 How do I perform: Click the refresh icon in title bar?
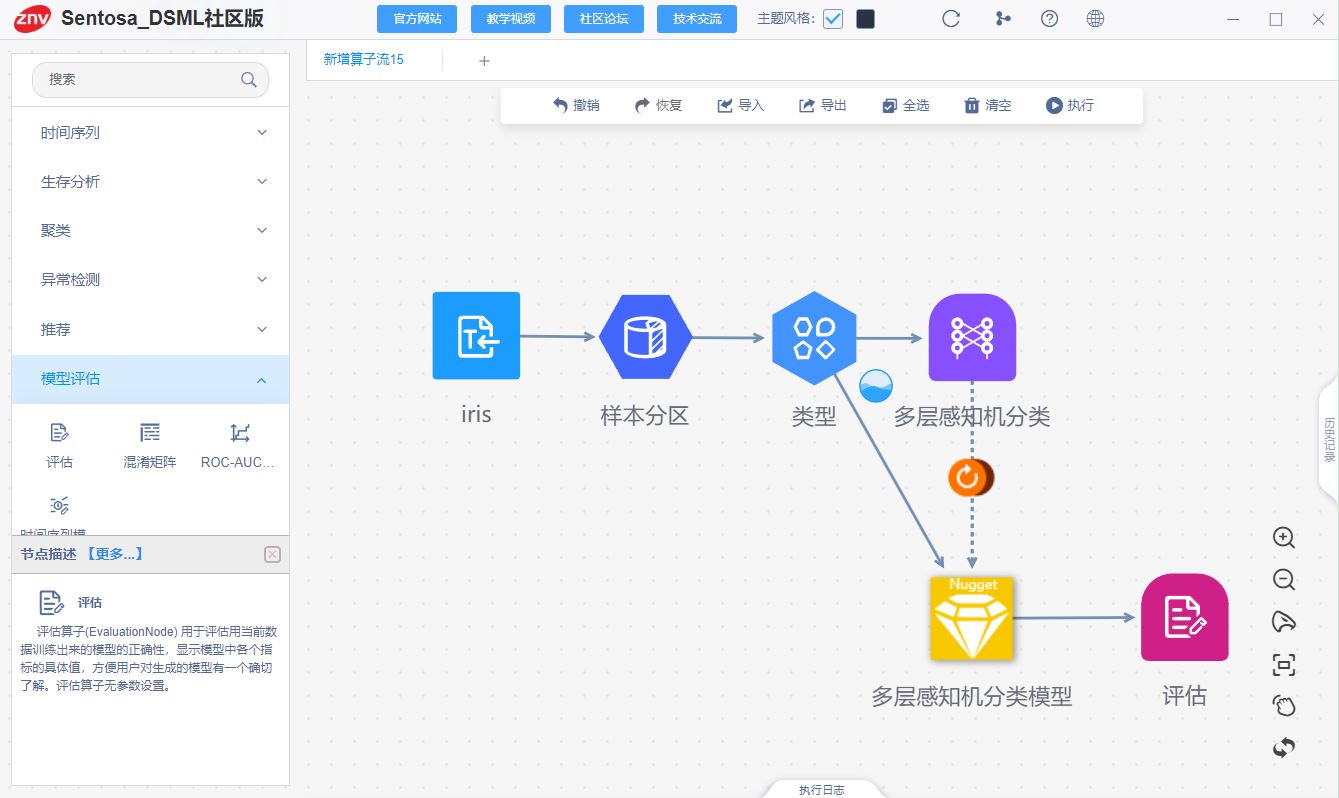point(951,18)
